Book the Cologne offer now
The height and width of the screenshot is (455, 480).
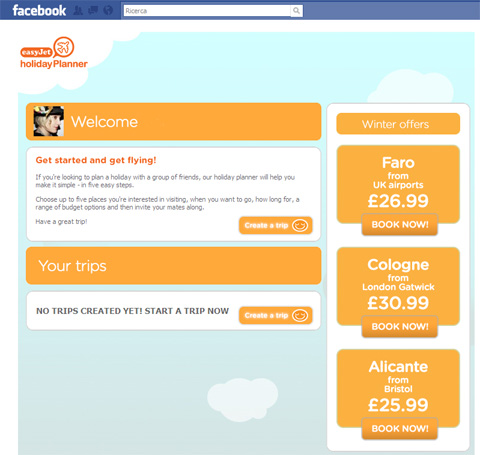click(400, 327)
